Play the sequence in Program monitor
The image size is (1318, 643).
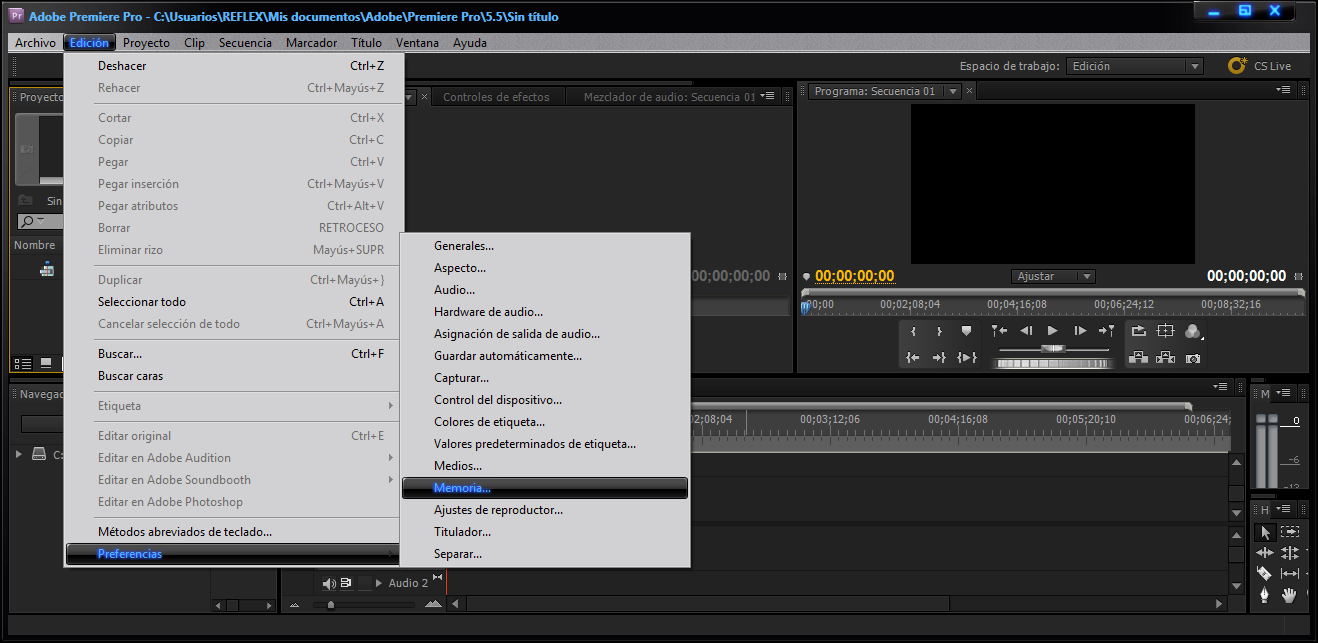(1052, 331)
